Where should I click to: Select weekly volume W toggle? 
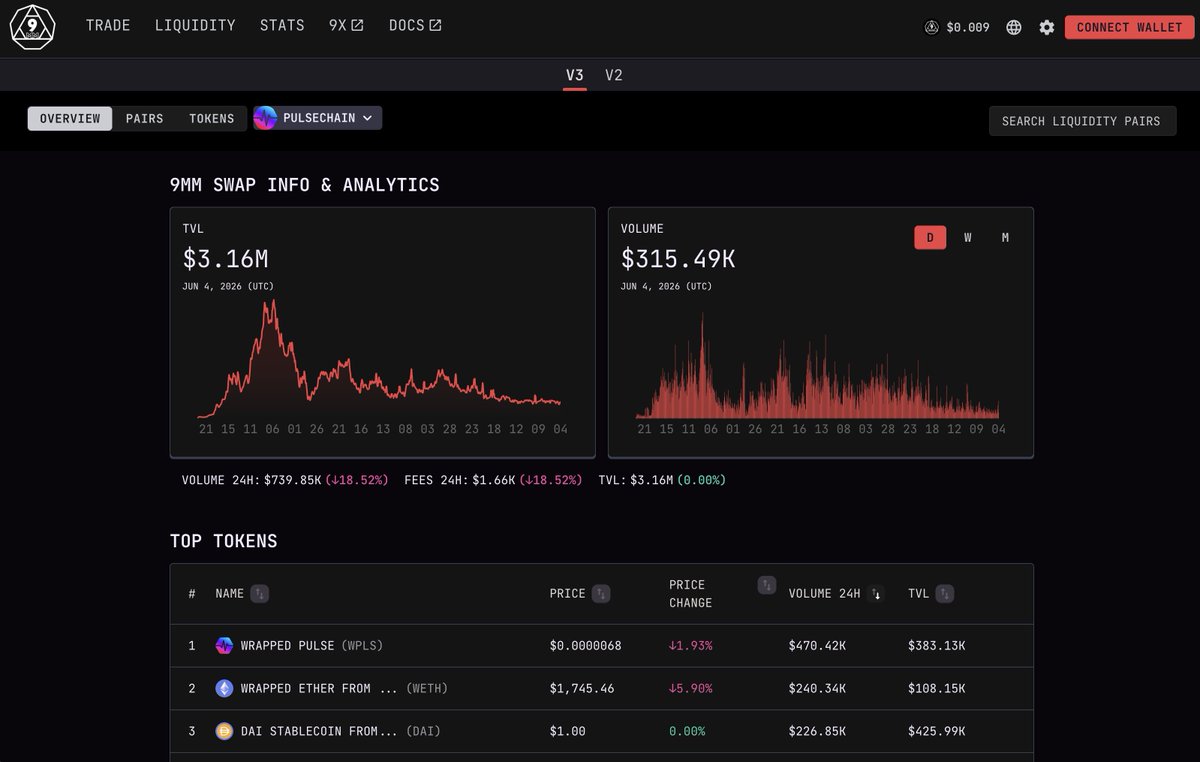click(968, 237)
